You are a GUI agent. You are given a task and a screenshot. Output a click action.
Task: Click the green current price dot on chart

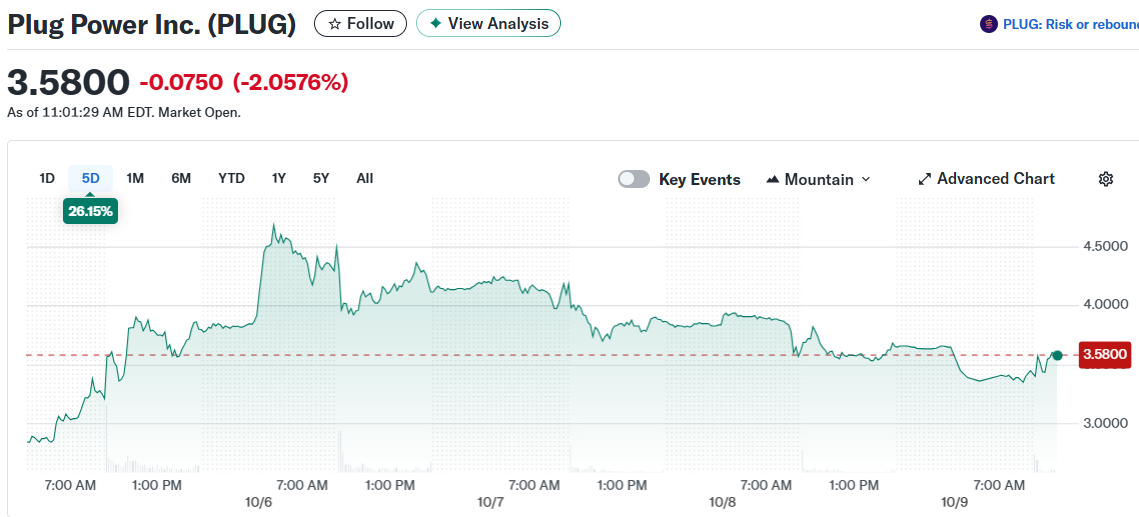pyautogui.click(x=1057, y=355)
